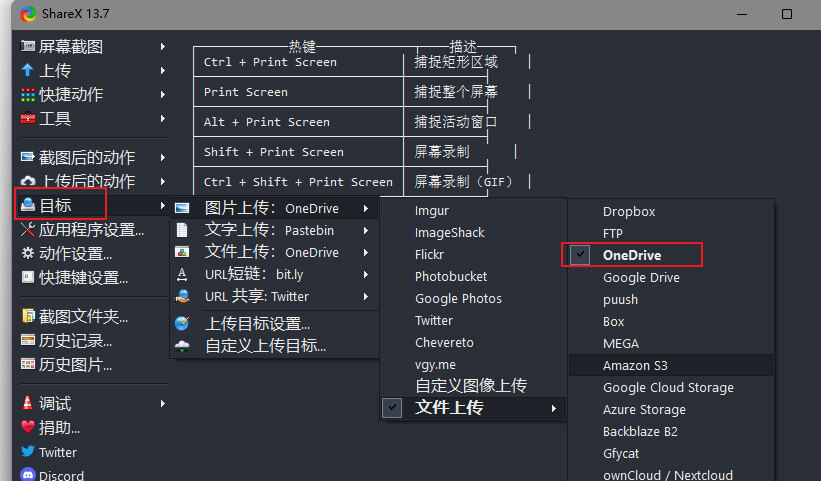Select 自定义图像上传 custom image uploader
Image resolution: width=821 pixels, height=481 pixels.
pos(473,386)
